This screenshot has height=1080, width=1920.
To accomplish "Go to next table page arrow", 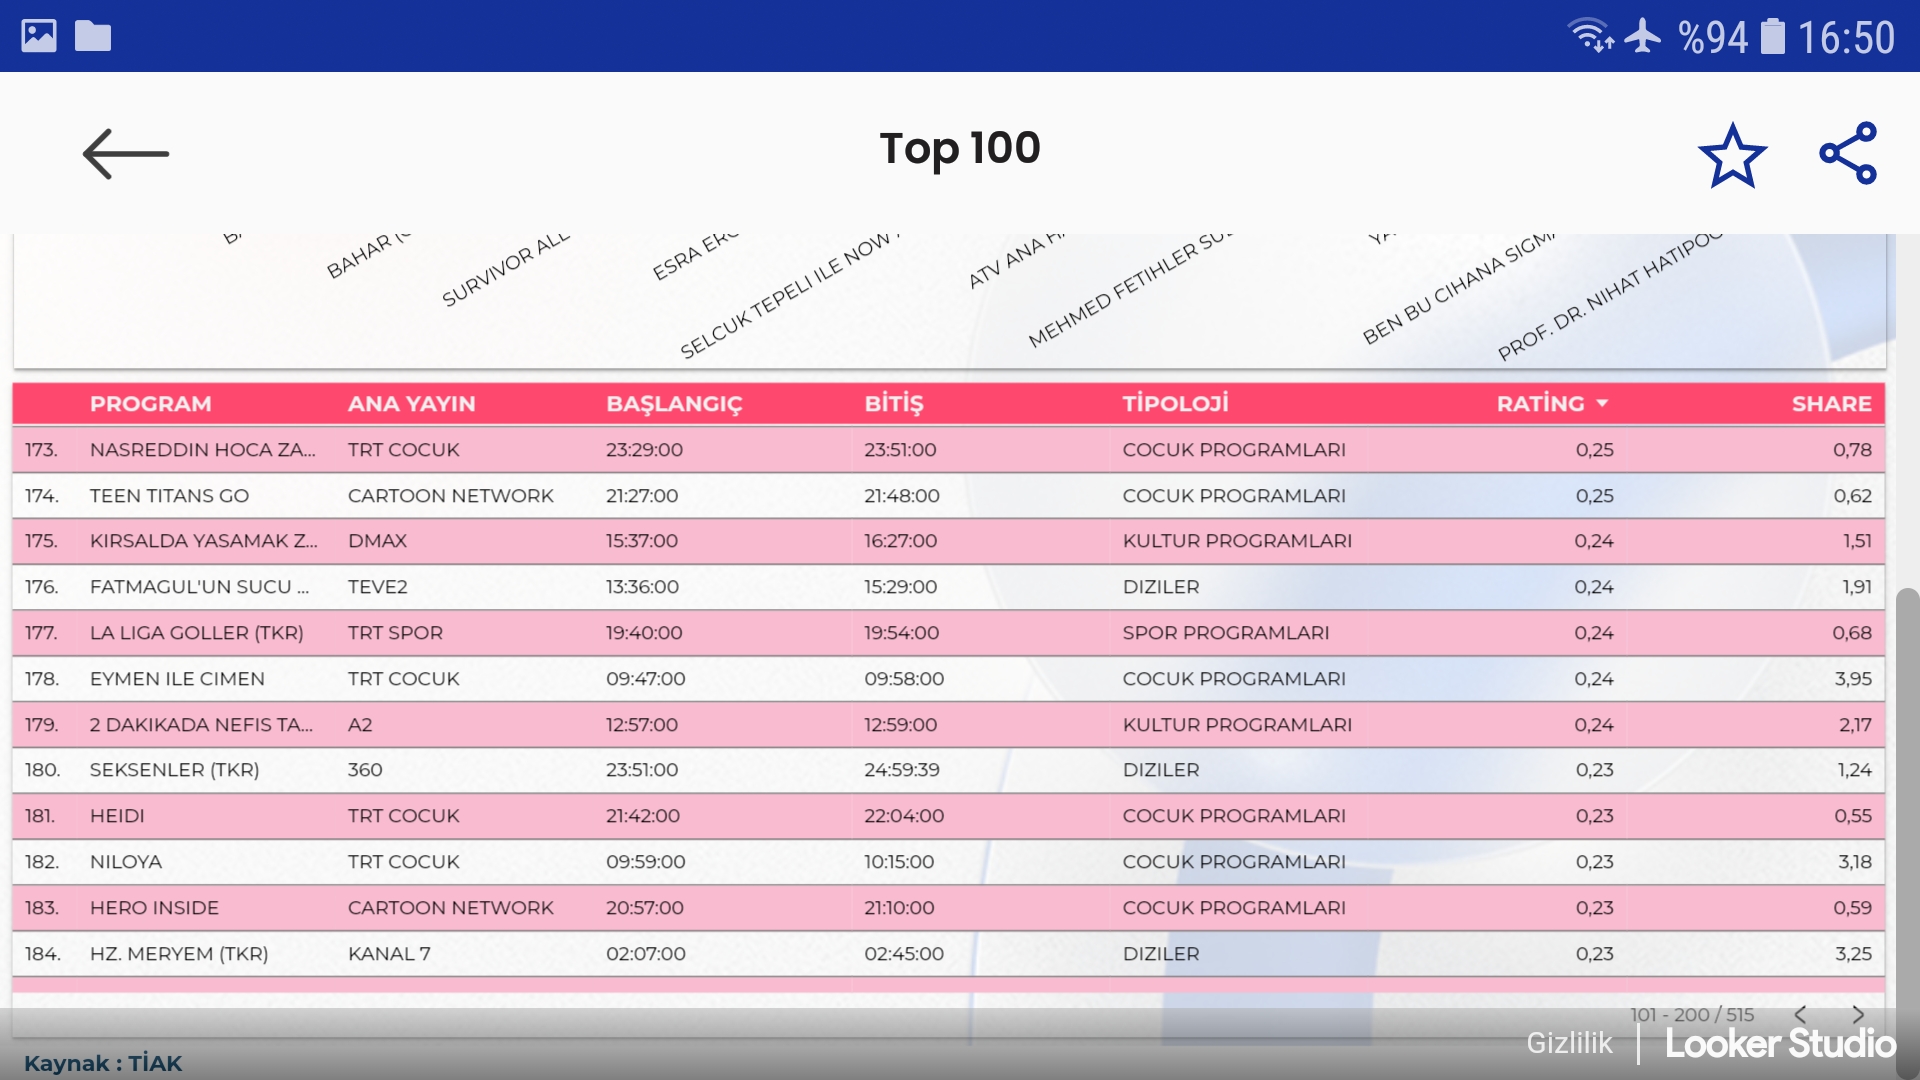I will [1858, 1014].
